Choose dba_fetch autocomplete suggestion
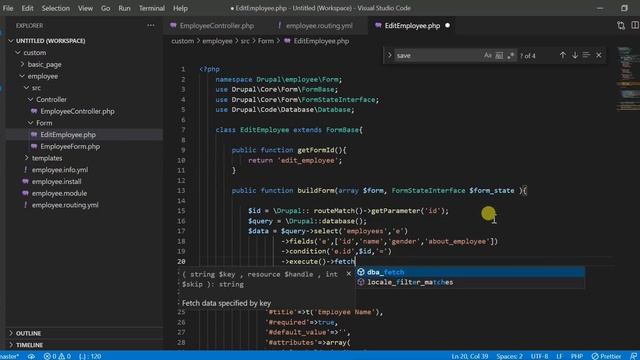640x360 pixels. coord(470,272)
